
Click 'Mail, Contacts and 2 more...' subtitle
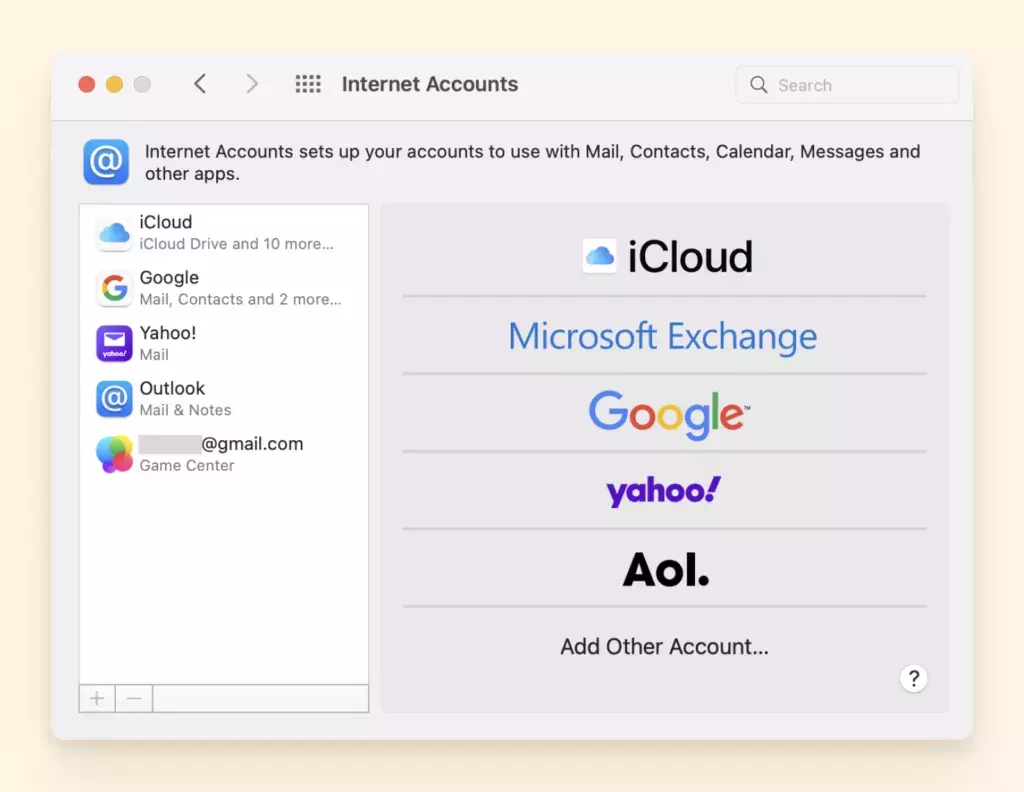[240, 300]
